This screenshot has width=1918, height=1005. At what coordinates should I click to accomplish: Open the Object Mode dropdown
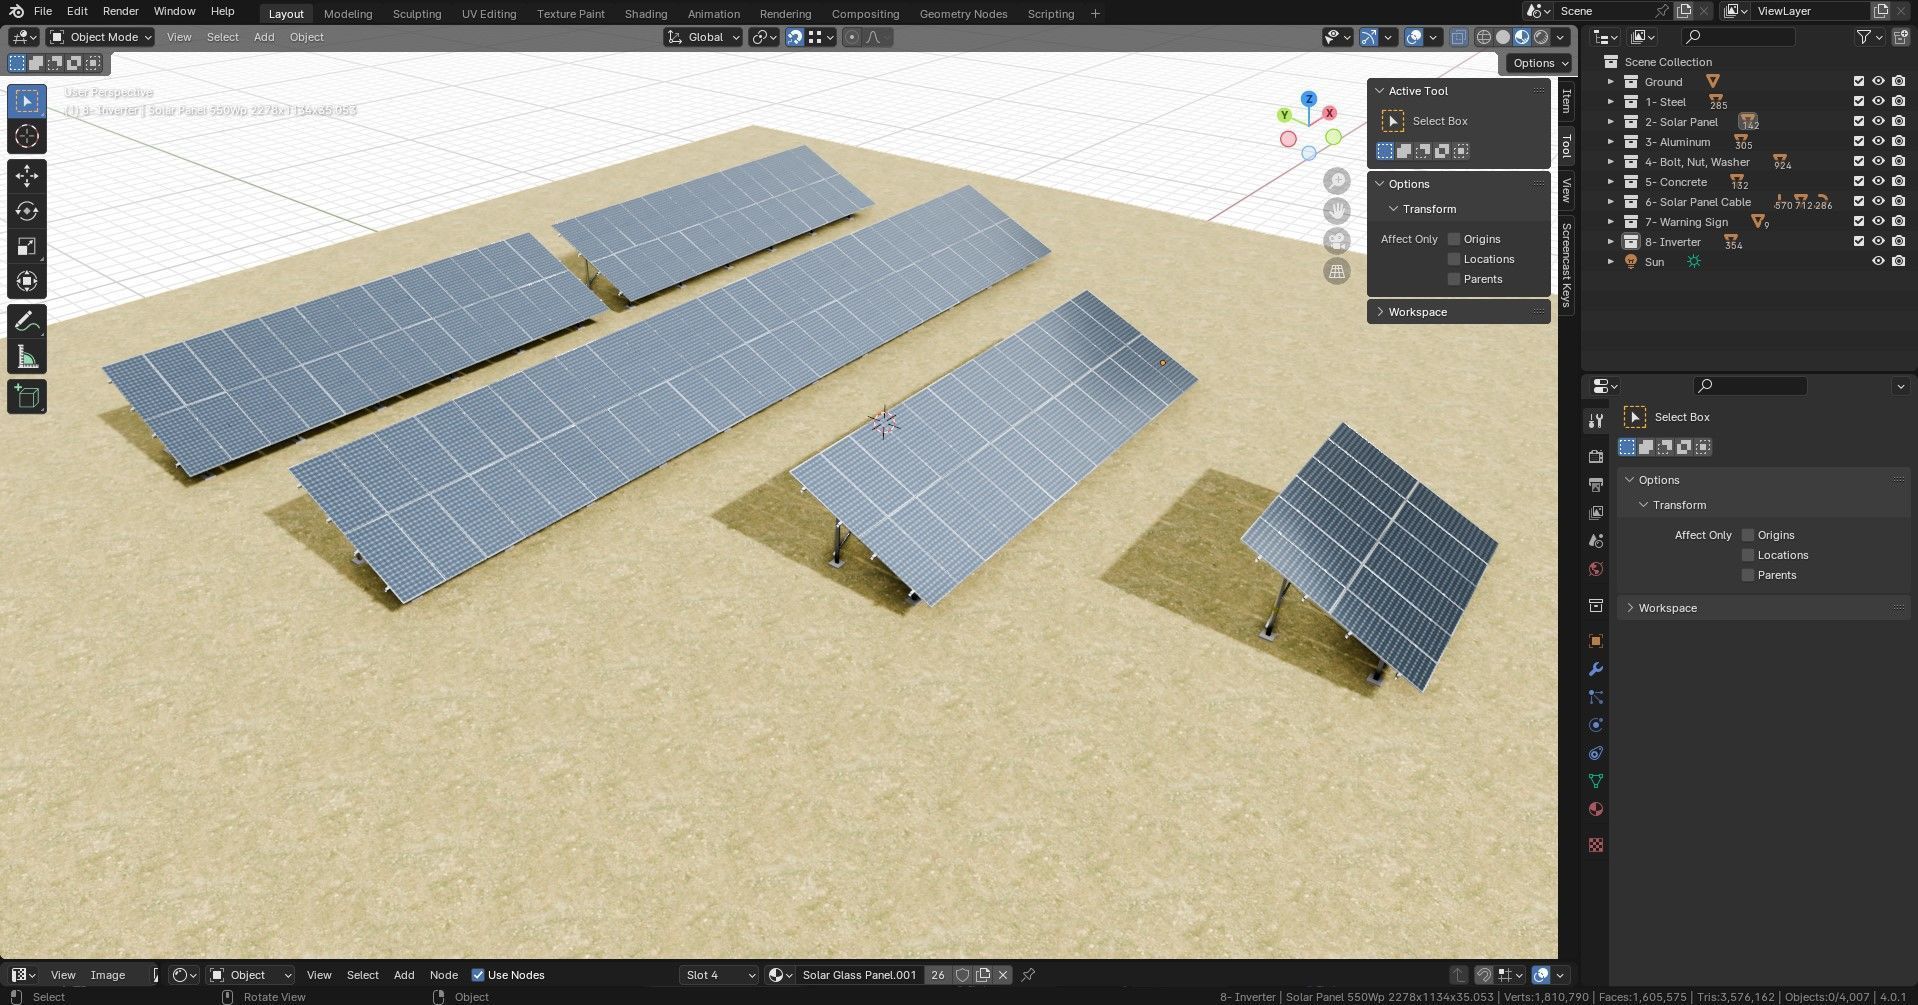click(101, 37)
